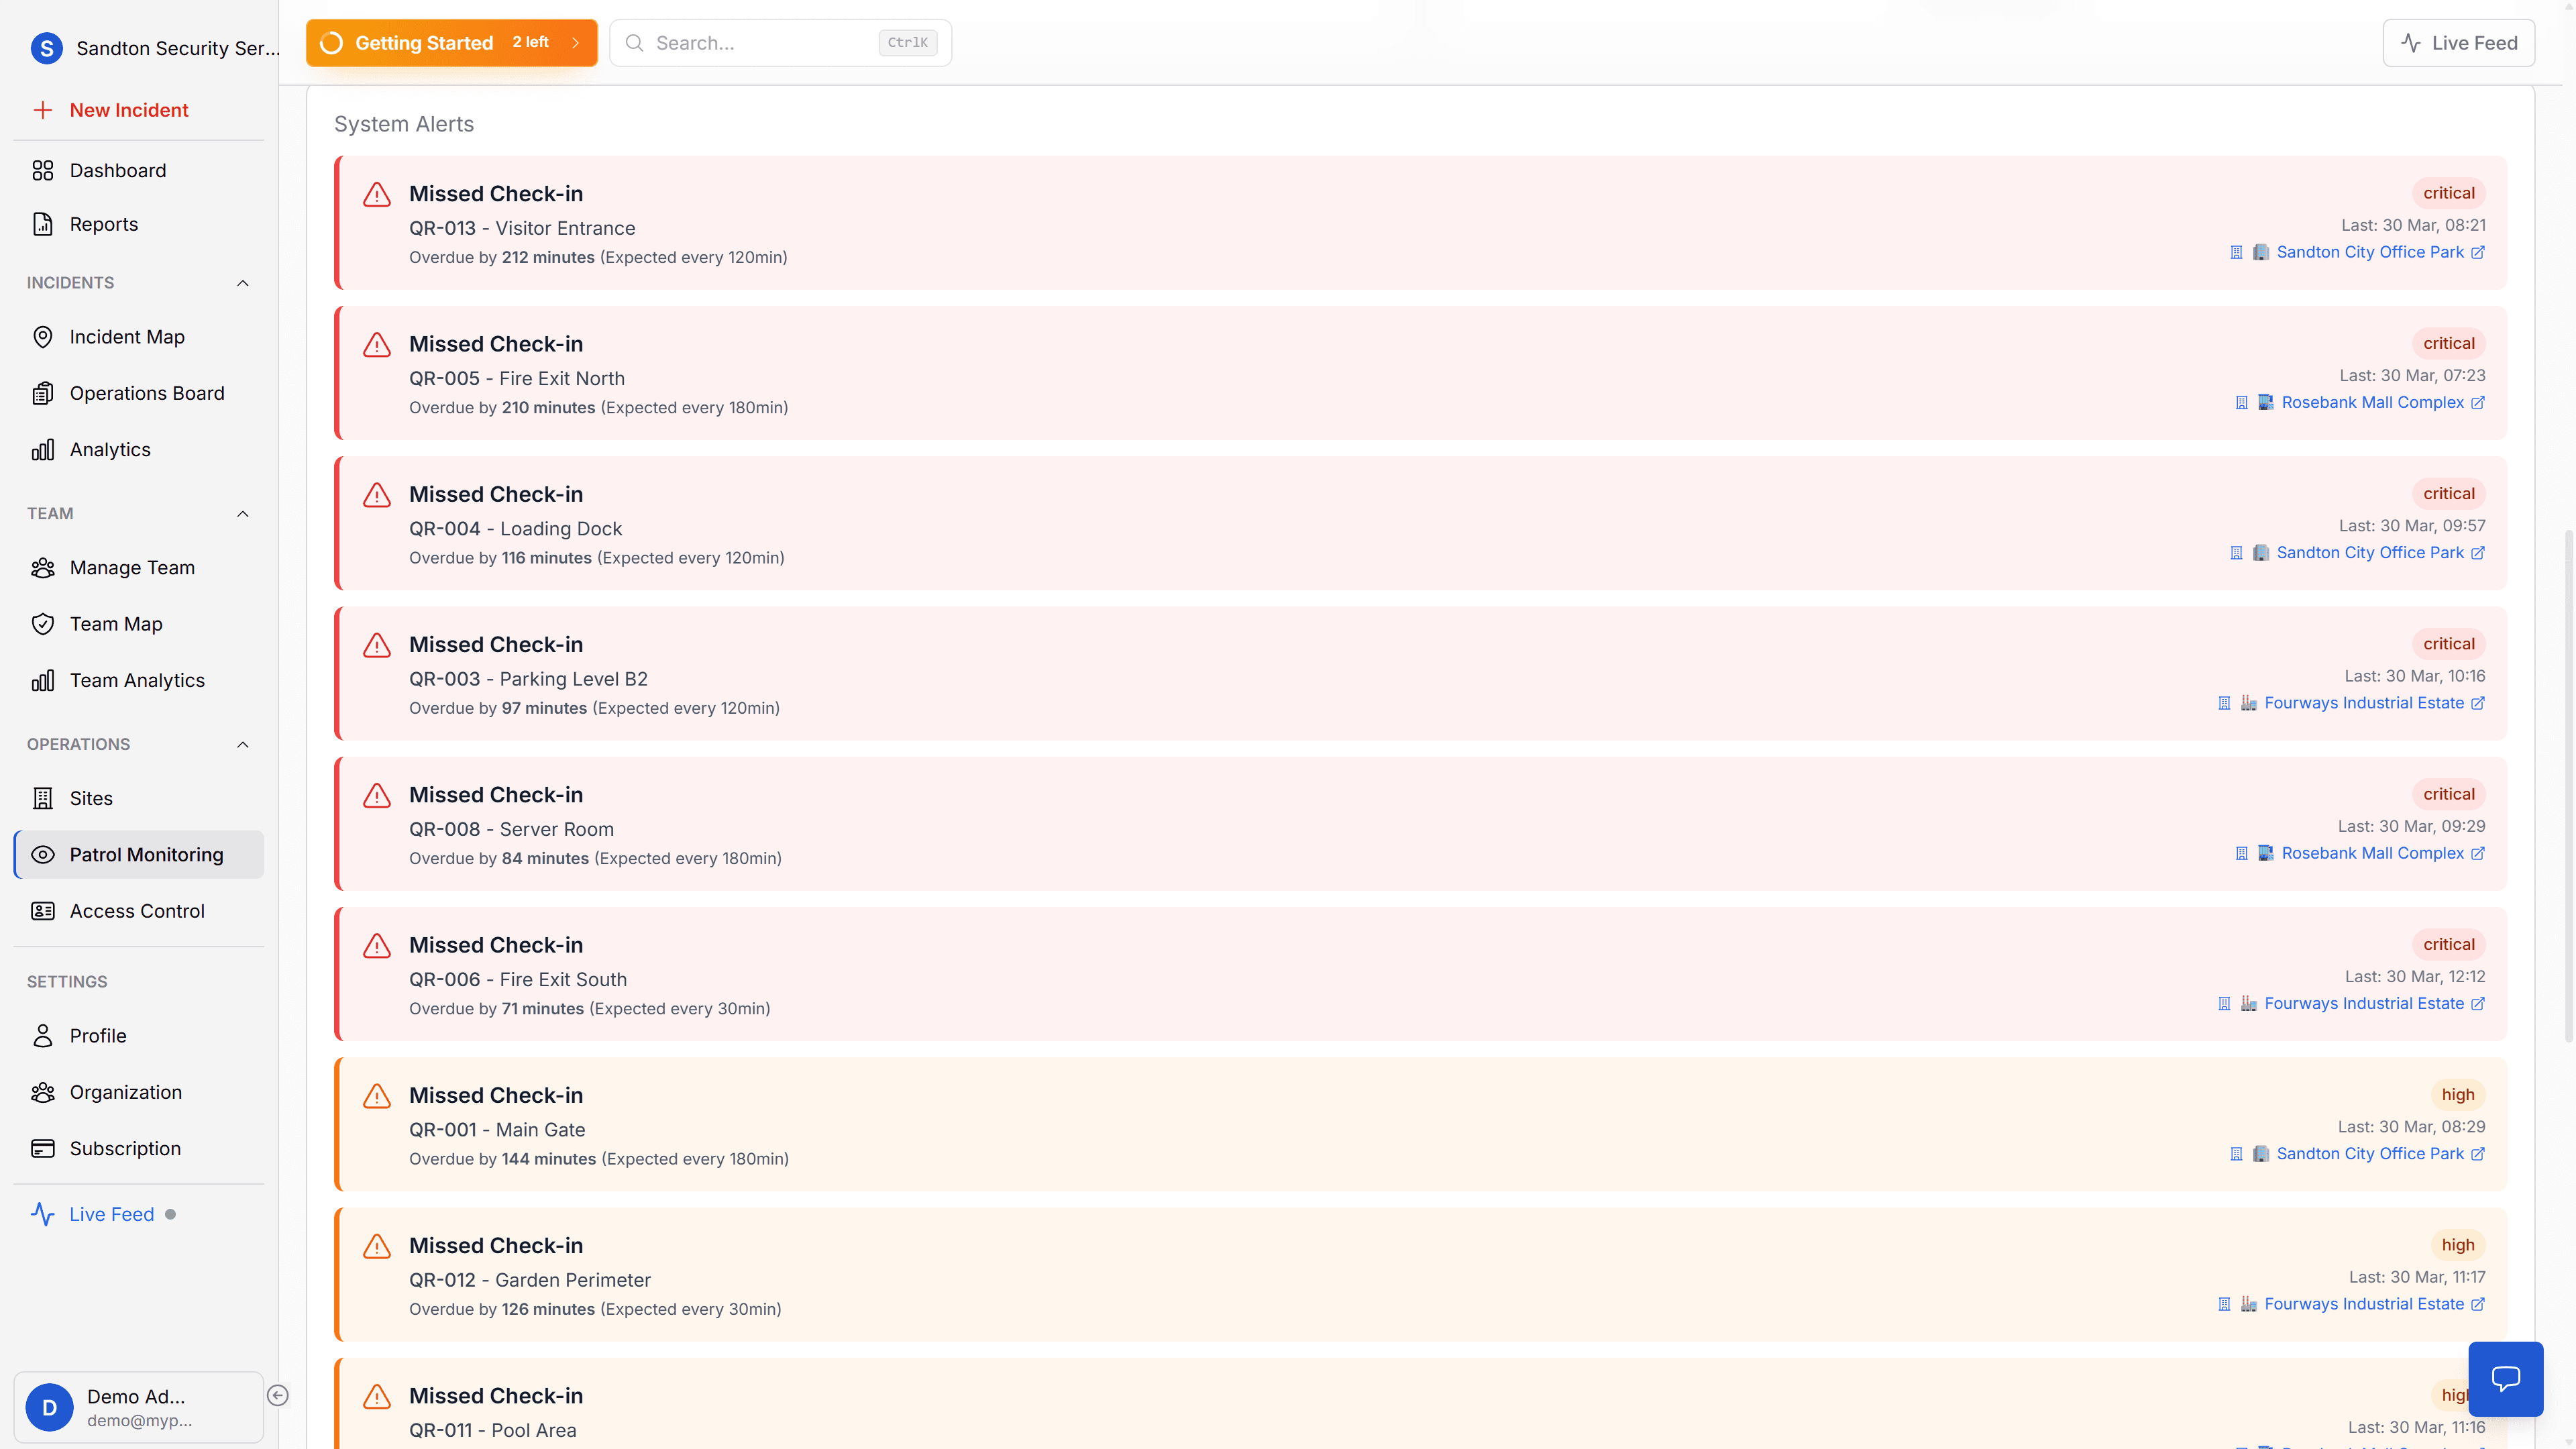Click the System Alerts heading
This screenshot has height=1449, width=2576.
[x=404, y=124]
